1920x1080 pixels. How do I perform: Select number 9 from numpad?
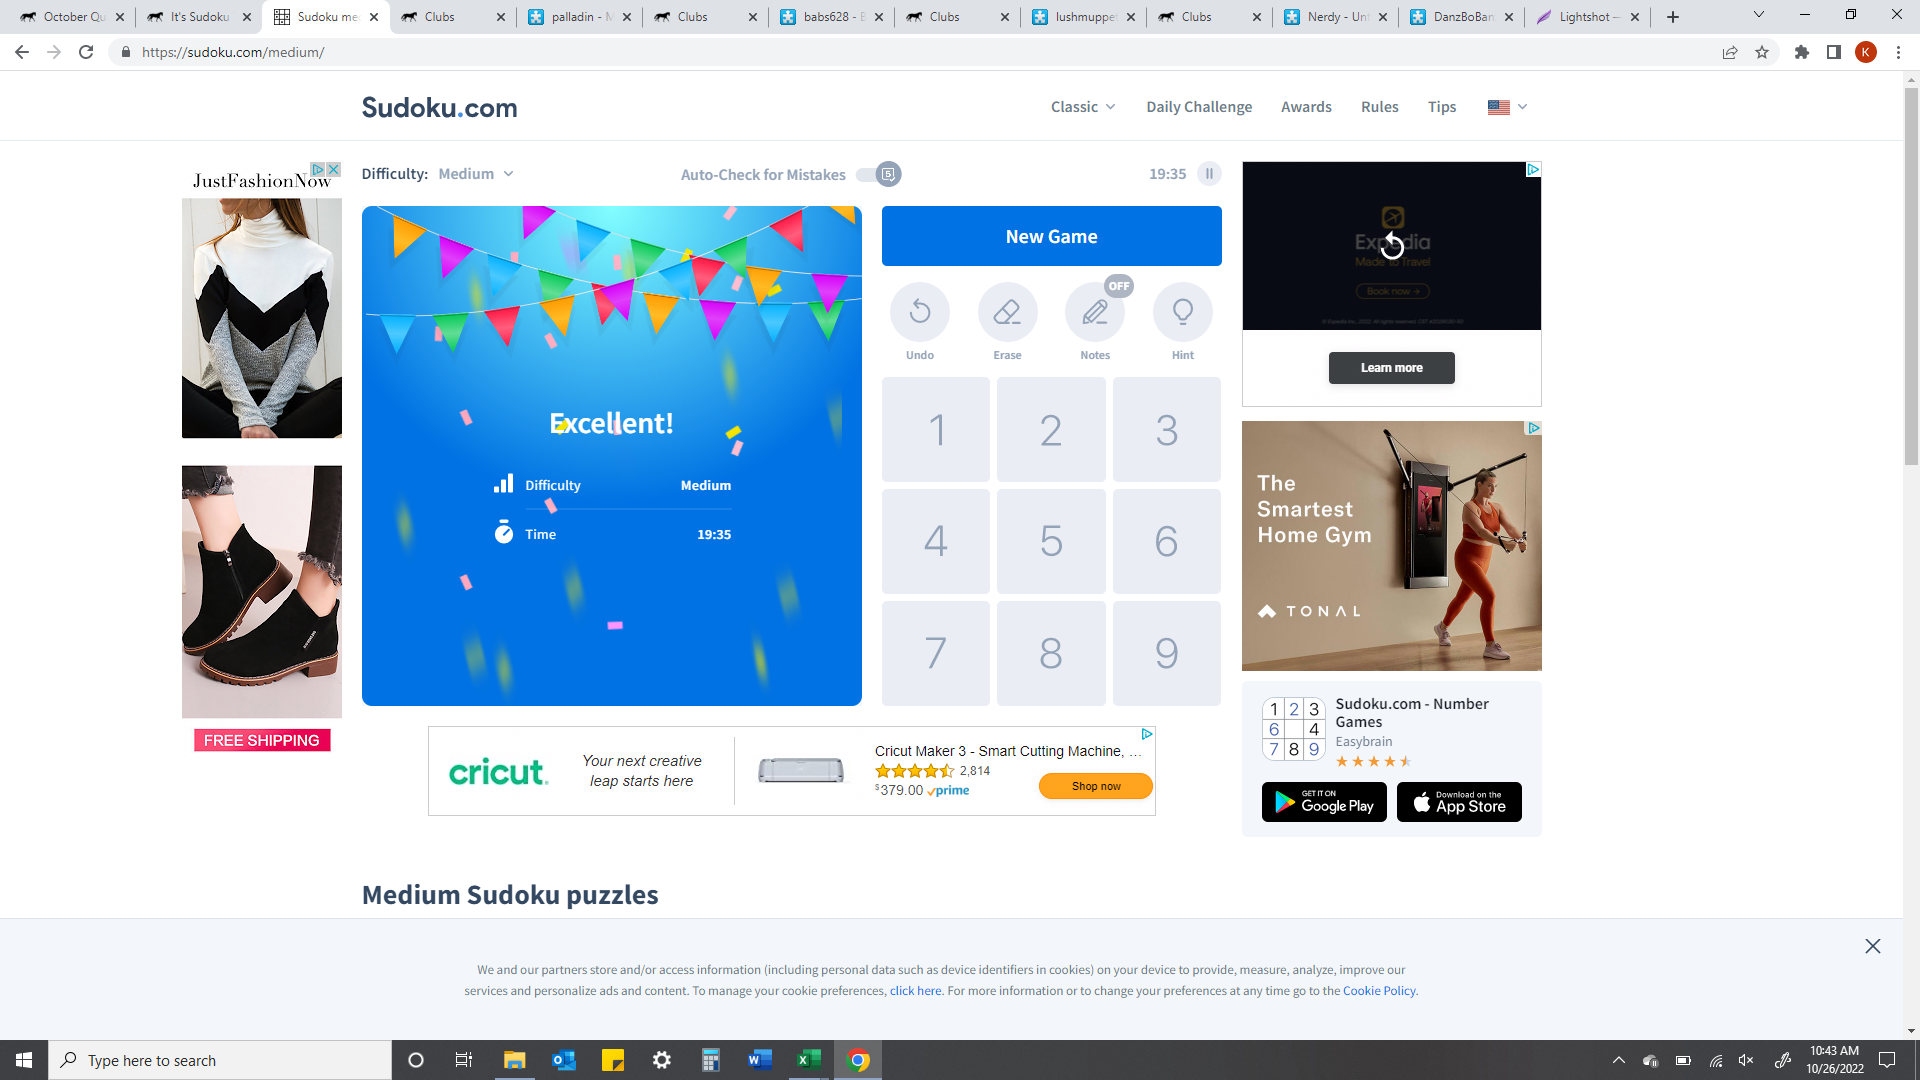pyautogui.click(x=1166, y=651)
